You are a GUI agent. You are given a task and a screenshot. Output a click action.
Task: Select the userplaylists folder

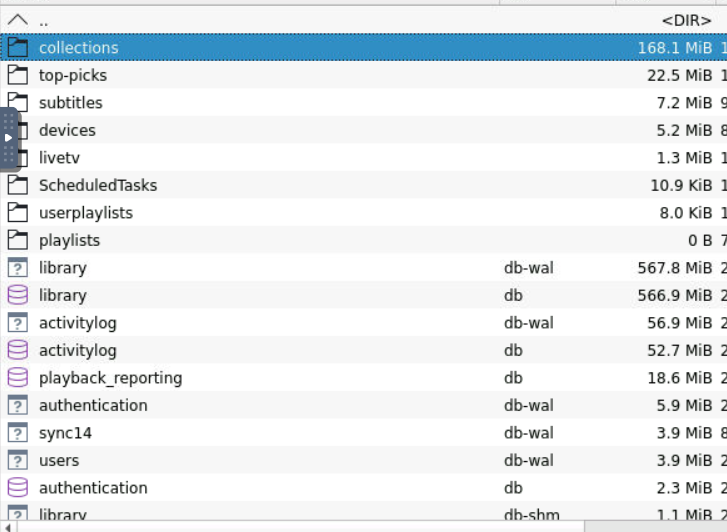click(85, 213)
